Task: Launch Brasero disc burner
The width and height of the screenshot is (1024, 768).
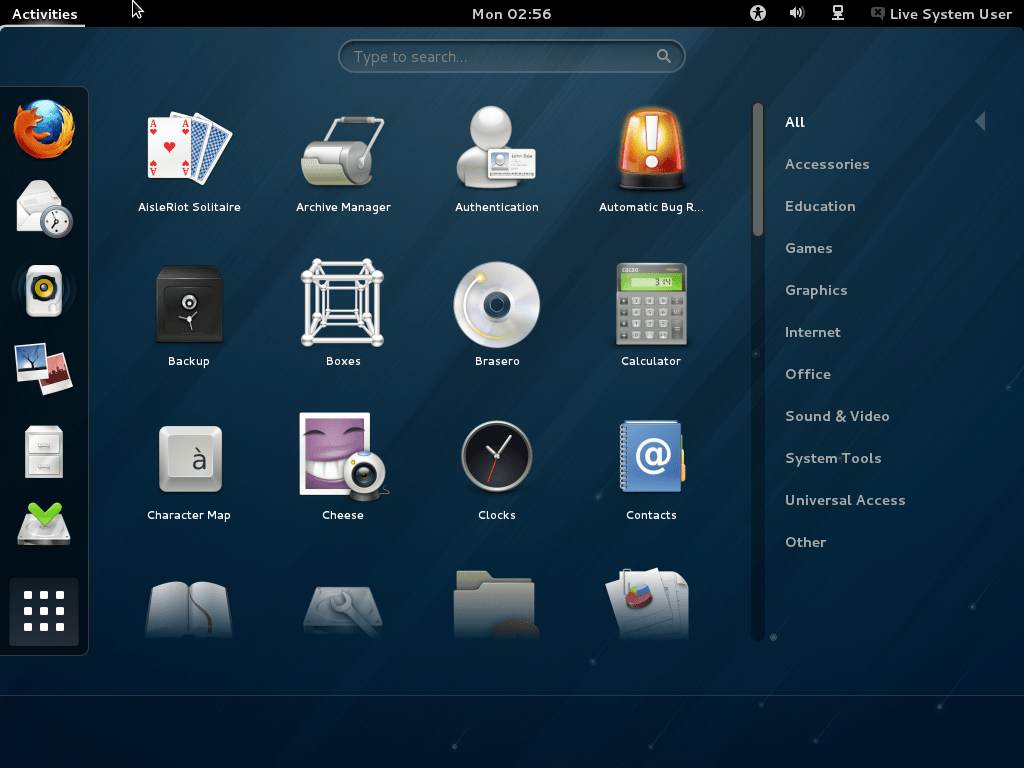Action: point(496,316)
